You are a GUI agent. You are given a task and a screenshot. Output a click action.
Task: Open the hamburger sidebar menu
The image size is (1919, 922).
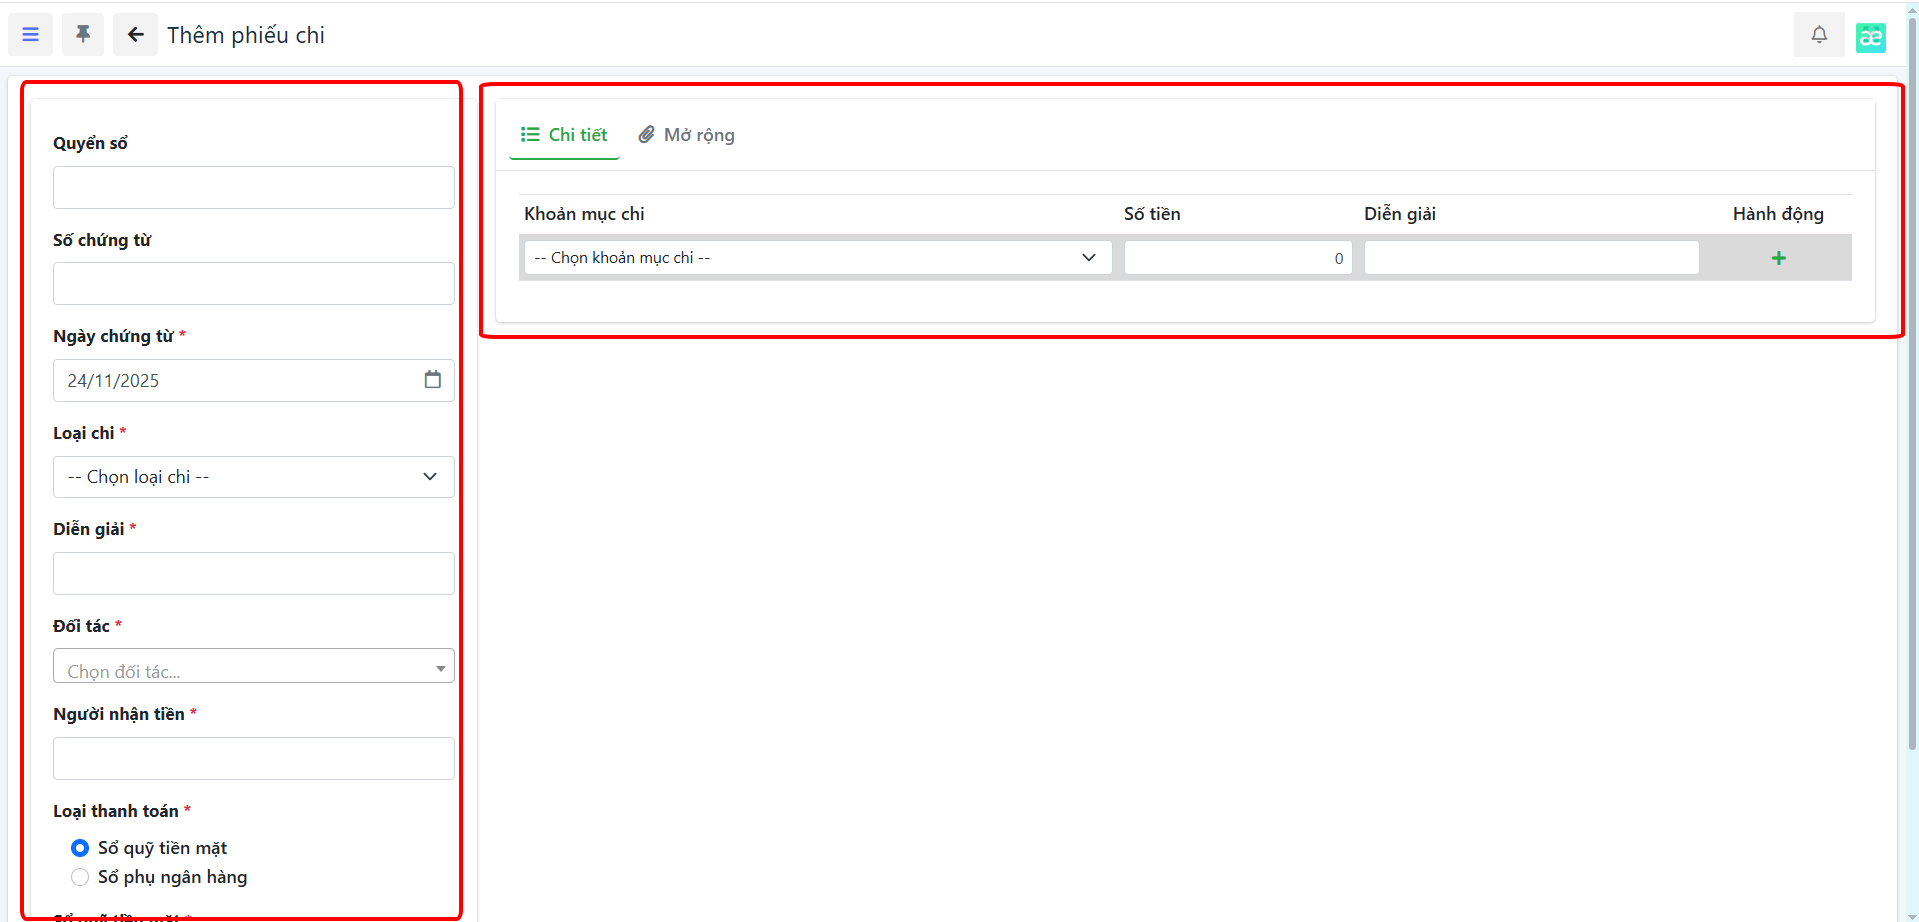click(x=30, y=35)
